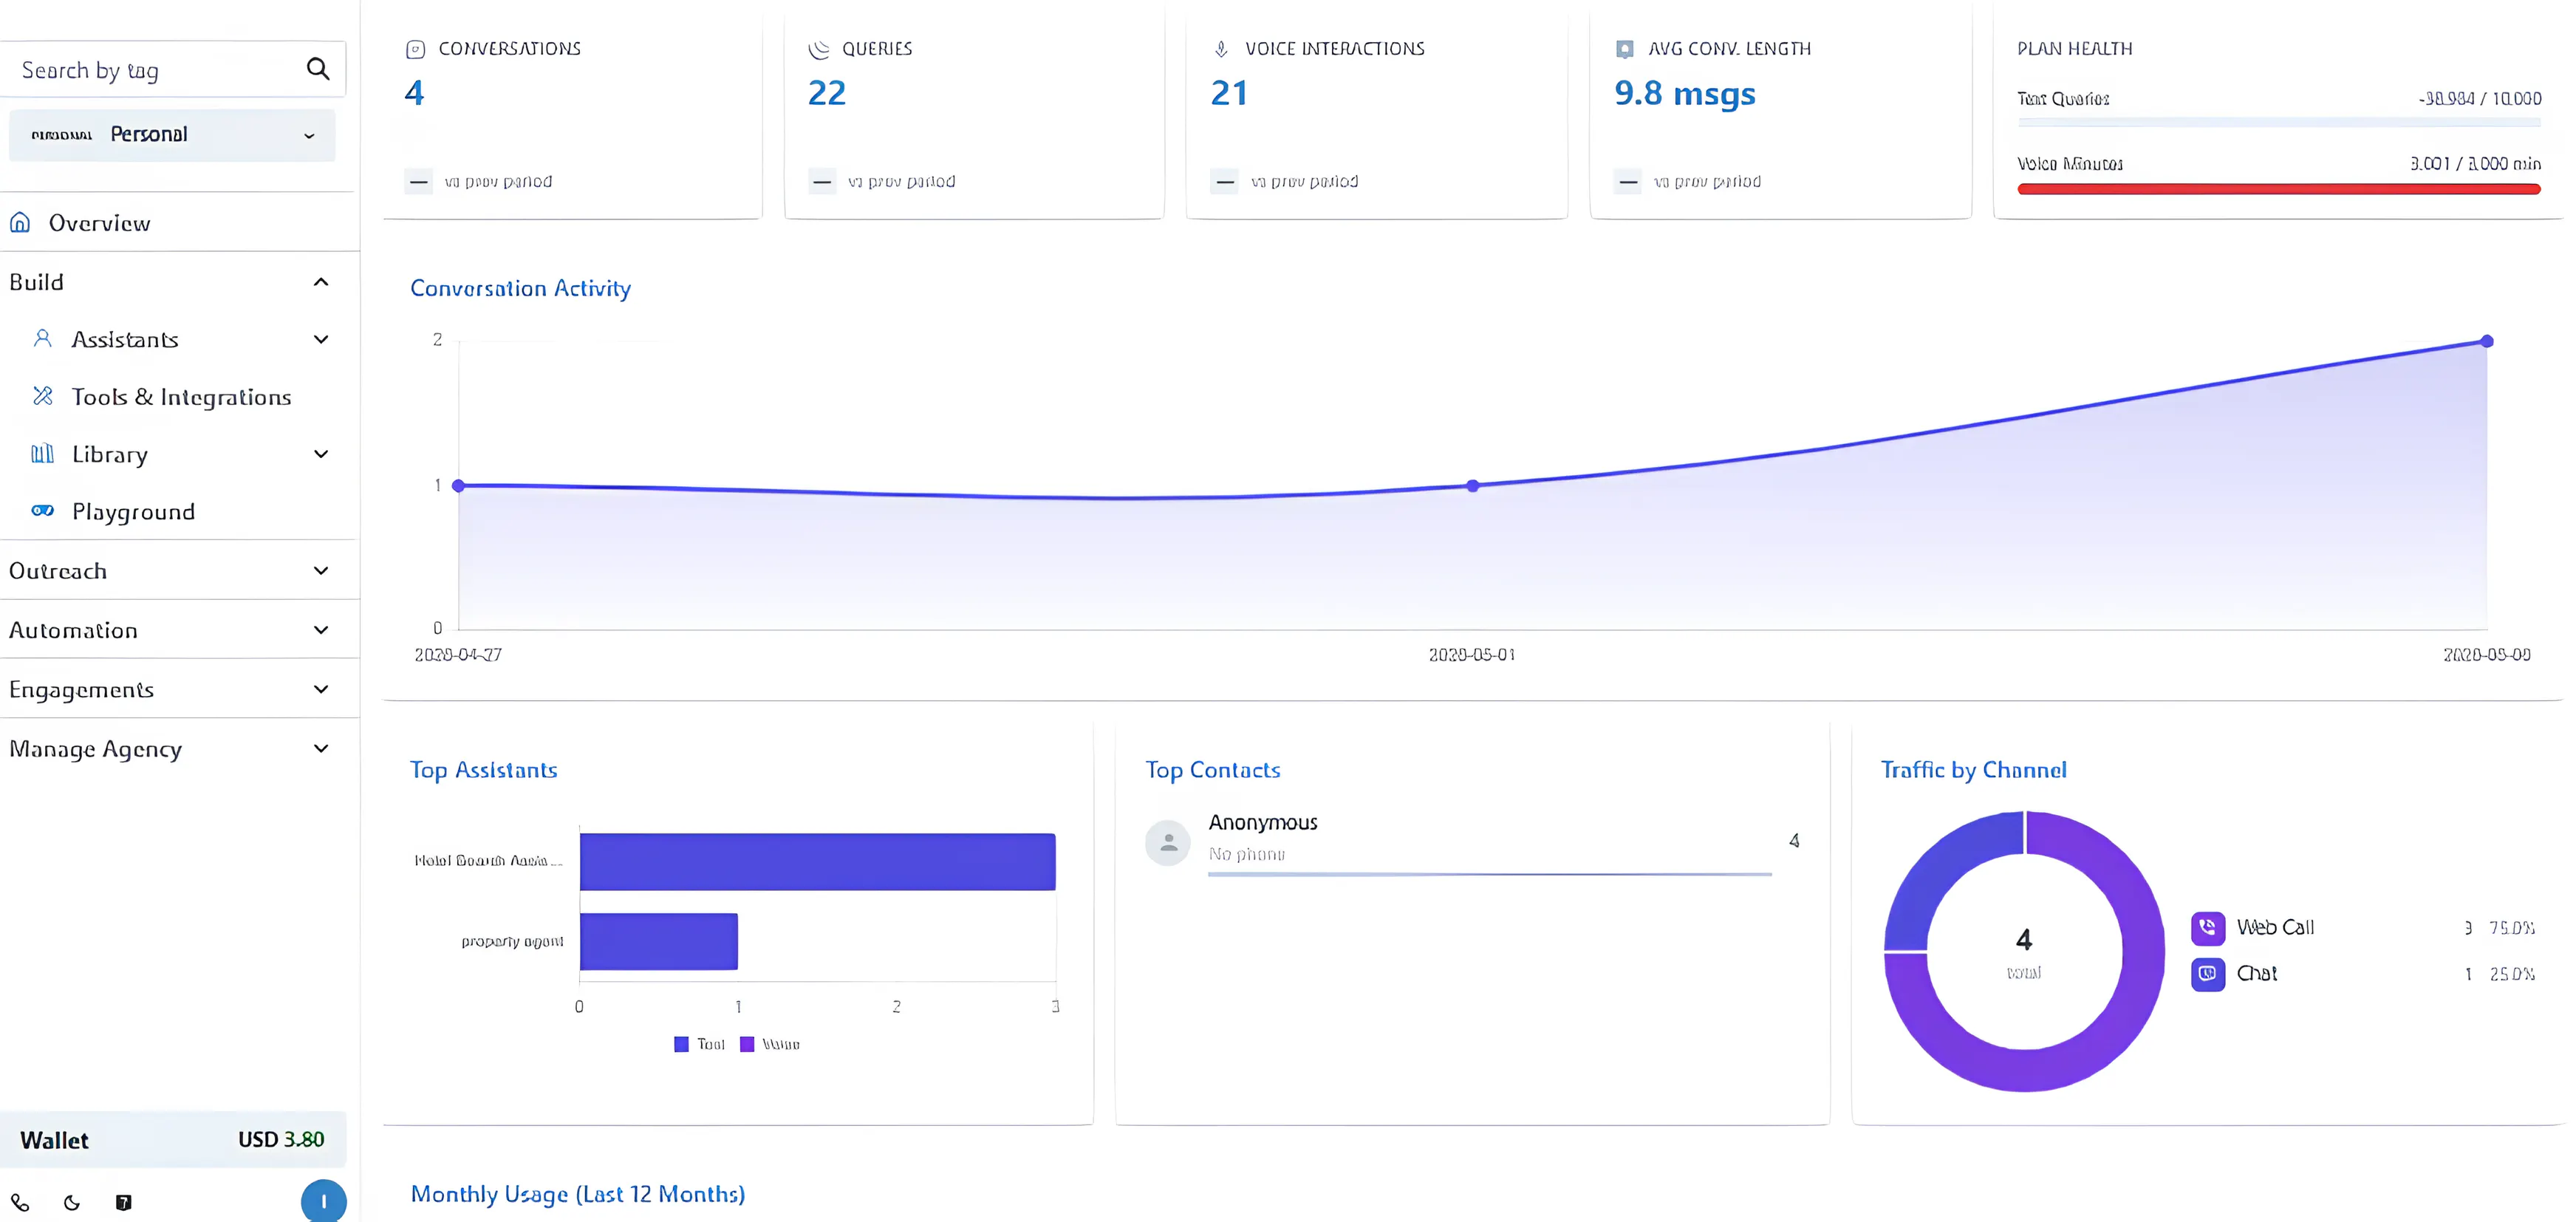Toggle the Text legend swatch
2576x1222 pixels.
click(x=681, y=1044)
